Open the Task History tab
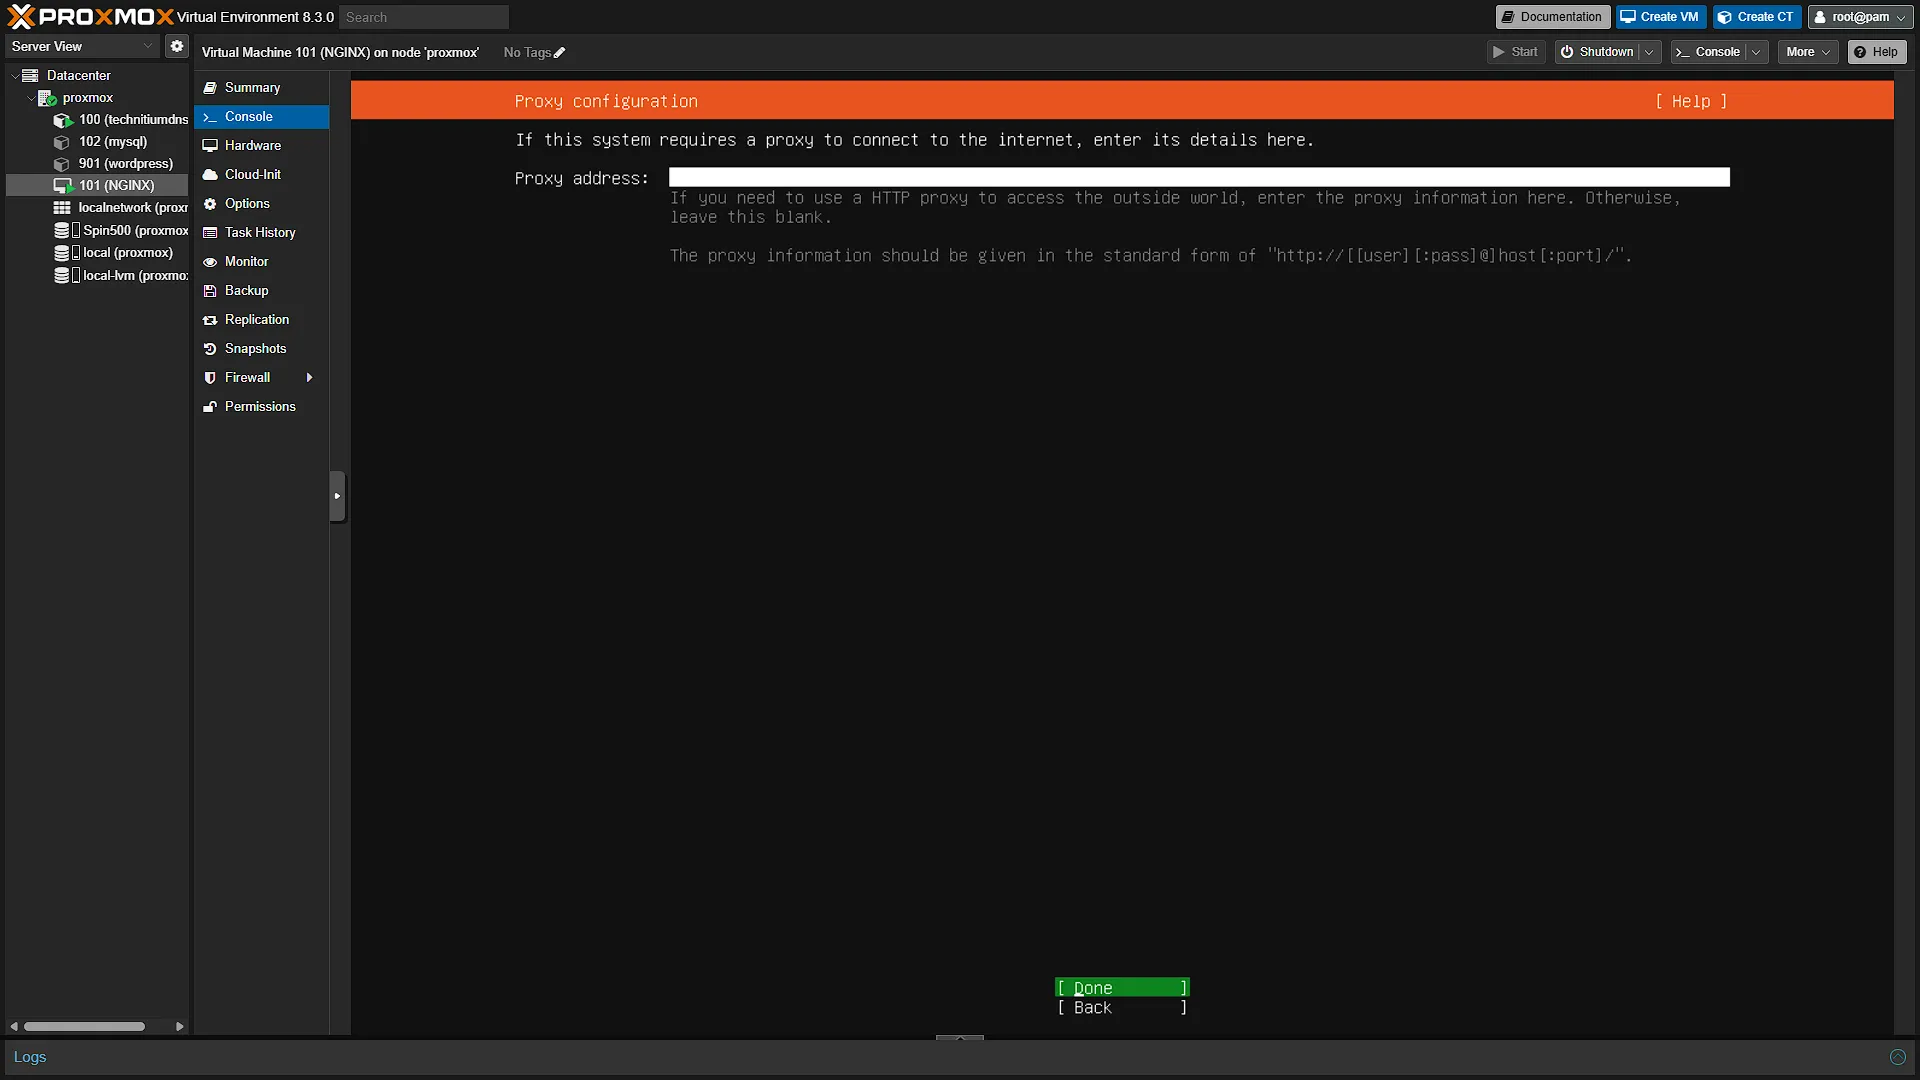1920x1080 pixels. [262, 233]
